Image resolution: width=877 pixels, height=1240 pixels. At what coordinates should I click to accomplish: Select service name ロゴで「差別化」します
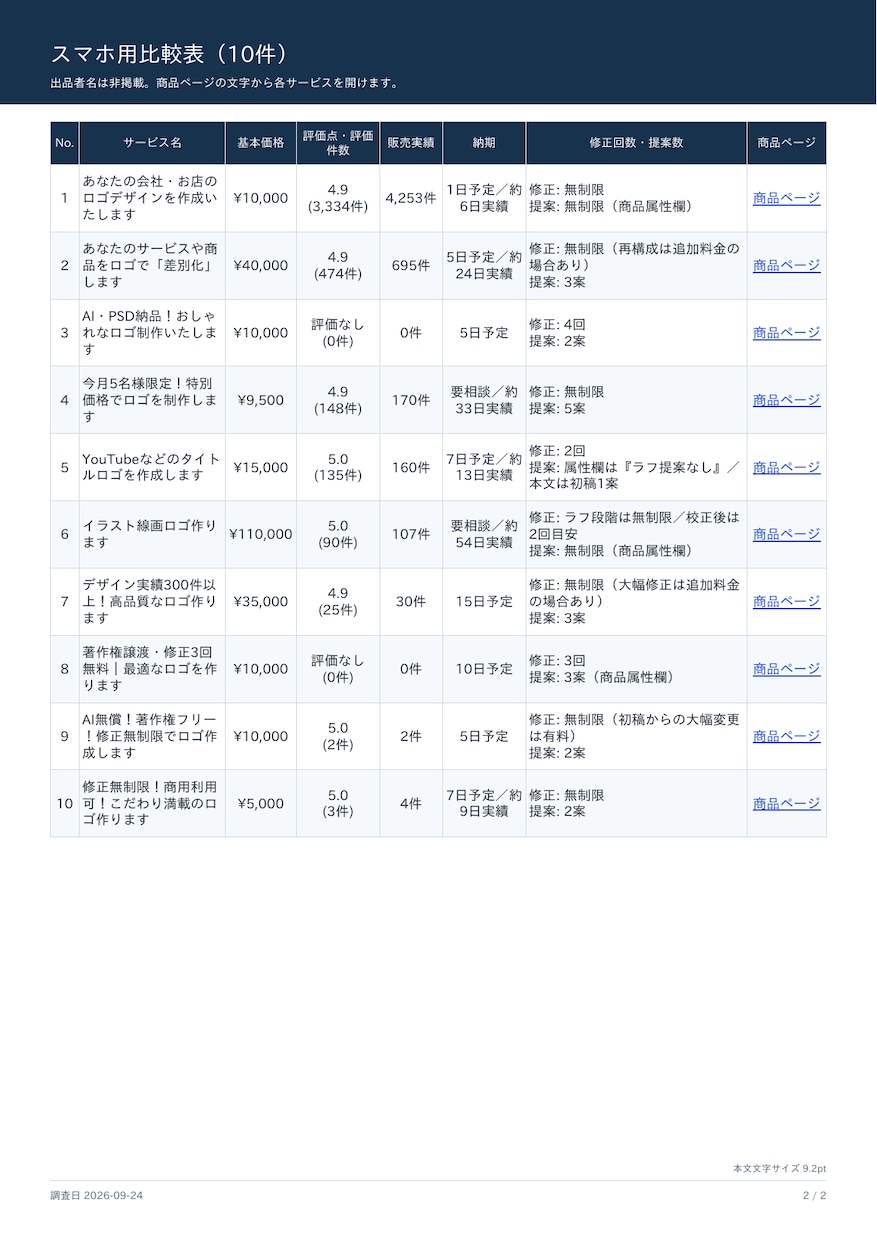[x=152, y=265]
